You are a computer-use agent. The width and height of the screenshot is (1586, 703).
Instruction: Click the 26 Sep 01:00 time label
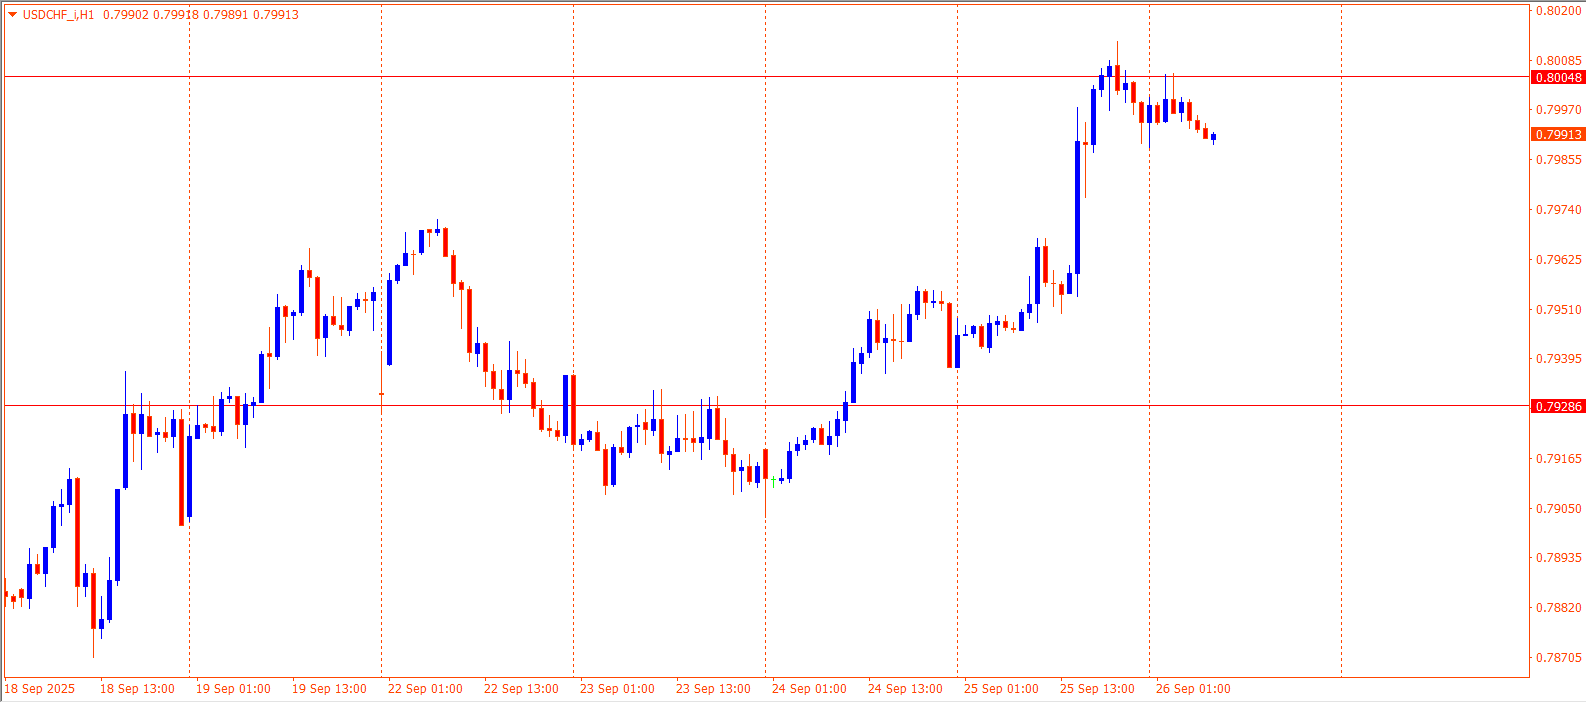pos(1193,689)
